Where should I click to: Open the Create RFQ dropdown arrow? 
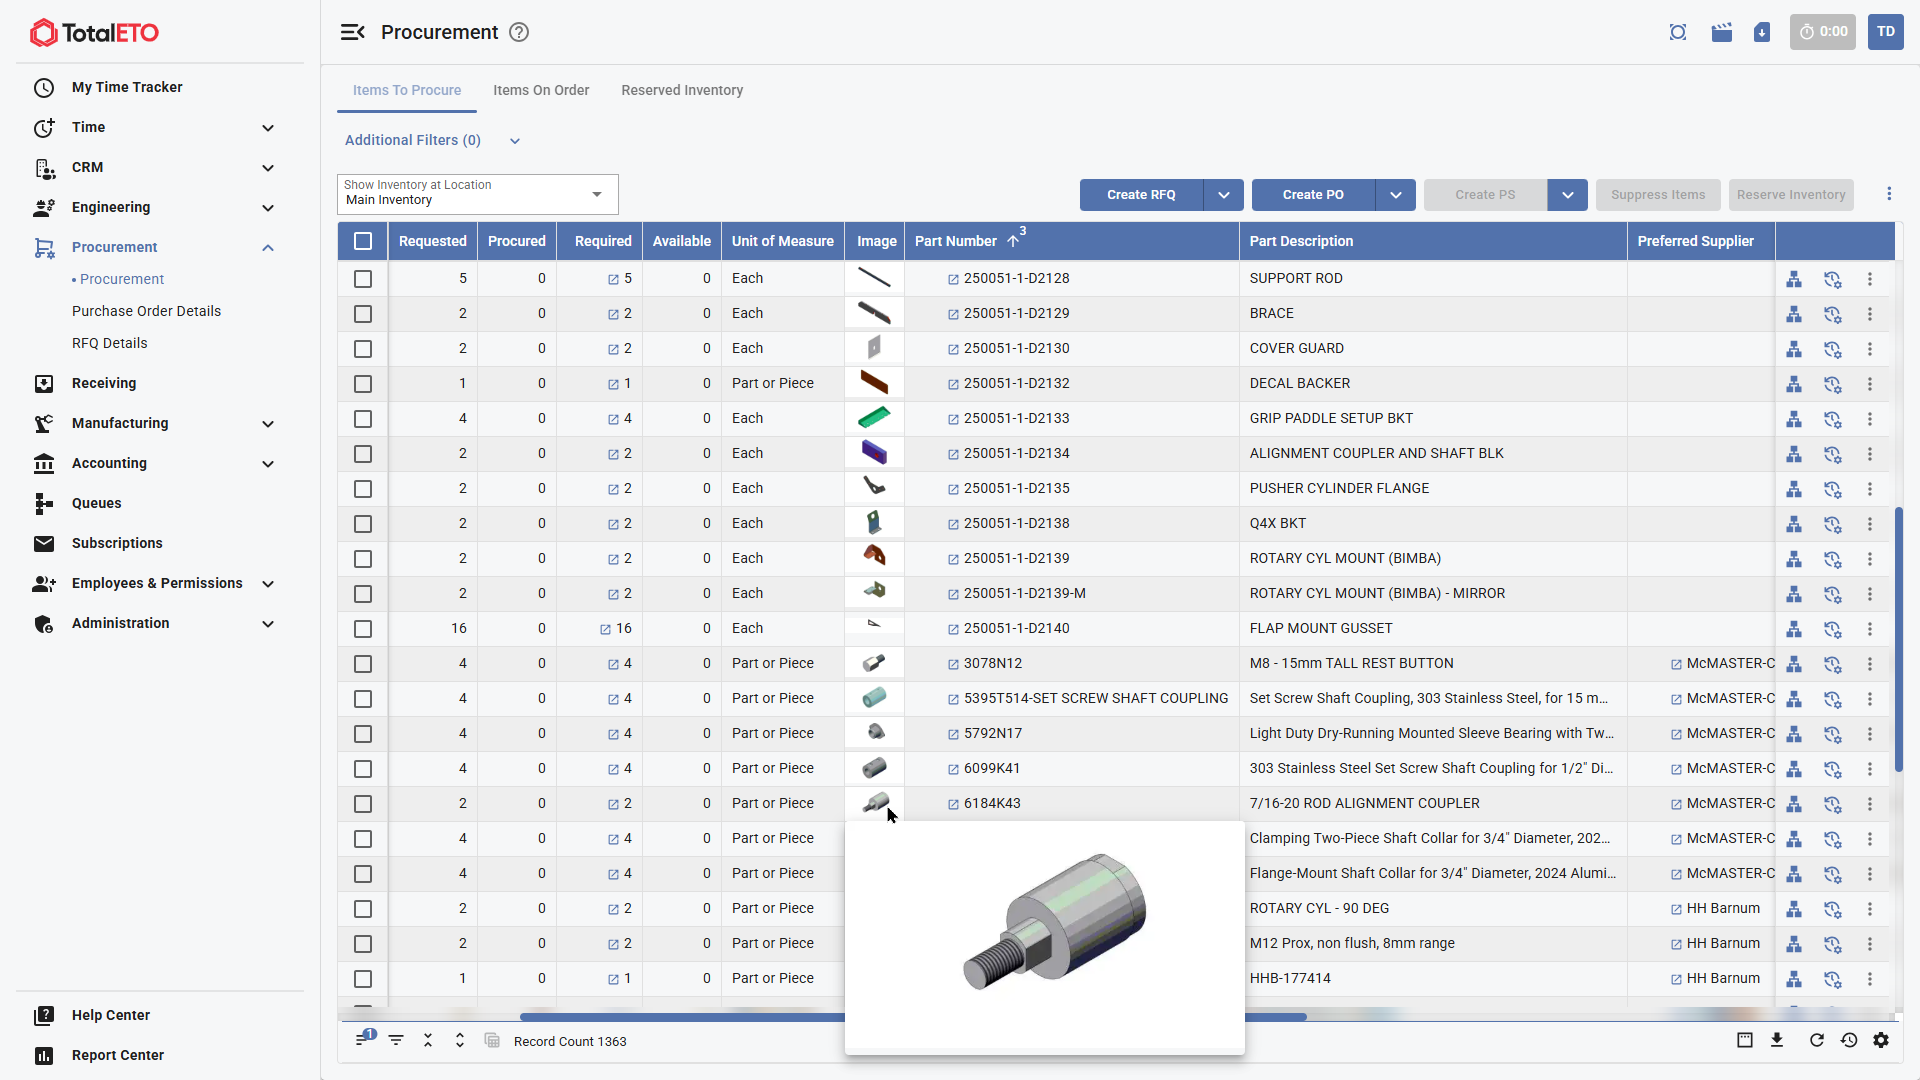(x=1224, y=195)
